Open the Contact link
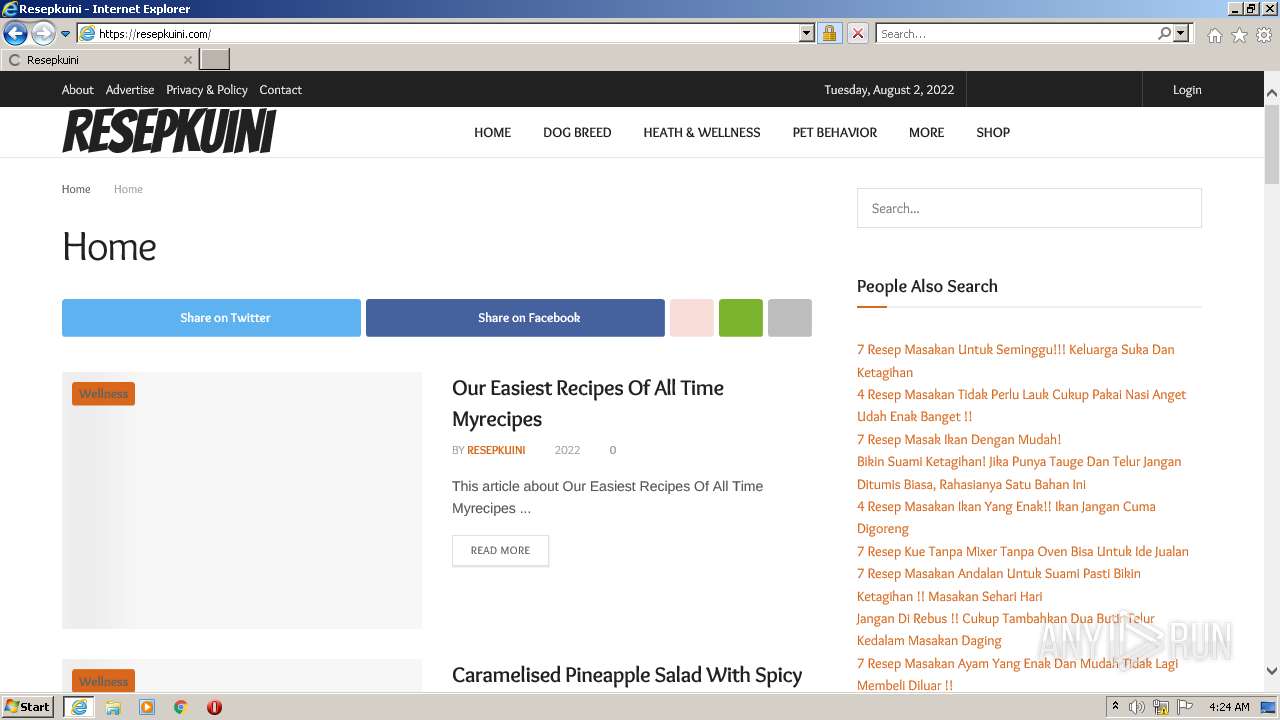This screenshot has width=1280, height=720. (x=280, y=90)
